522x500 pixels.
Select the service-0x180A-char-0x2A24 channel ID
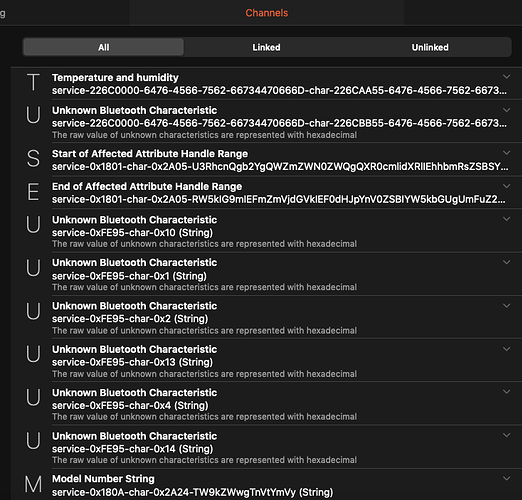192,492
